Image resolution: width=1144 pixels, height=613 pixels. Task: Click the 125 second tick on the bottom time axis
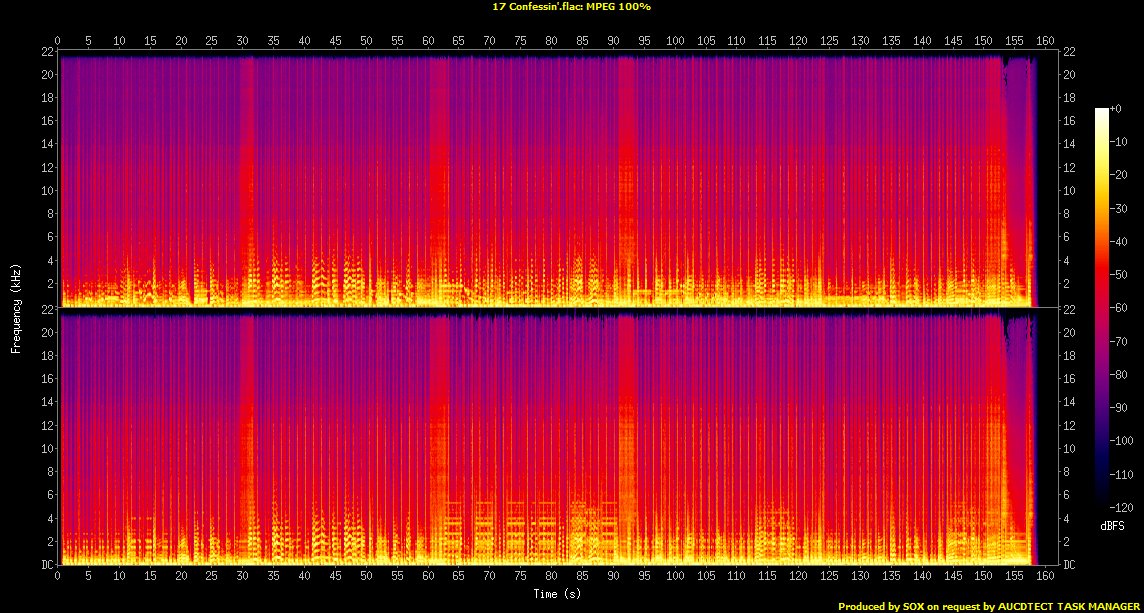point(829,577)
